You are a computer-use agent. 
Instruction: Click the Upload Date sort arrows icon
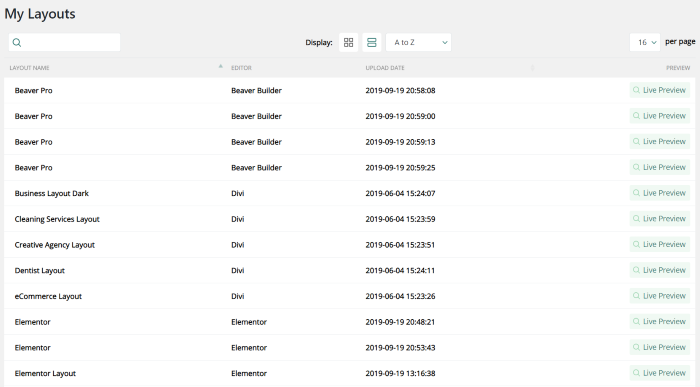click(532, 68)
